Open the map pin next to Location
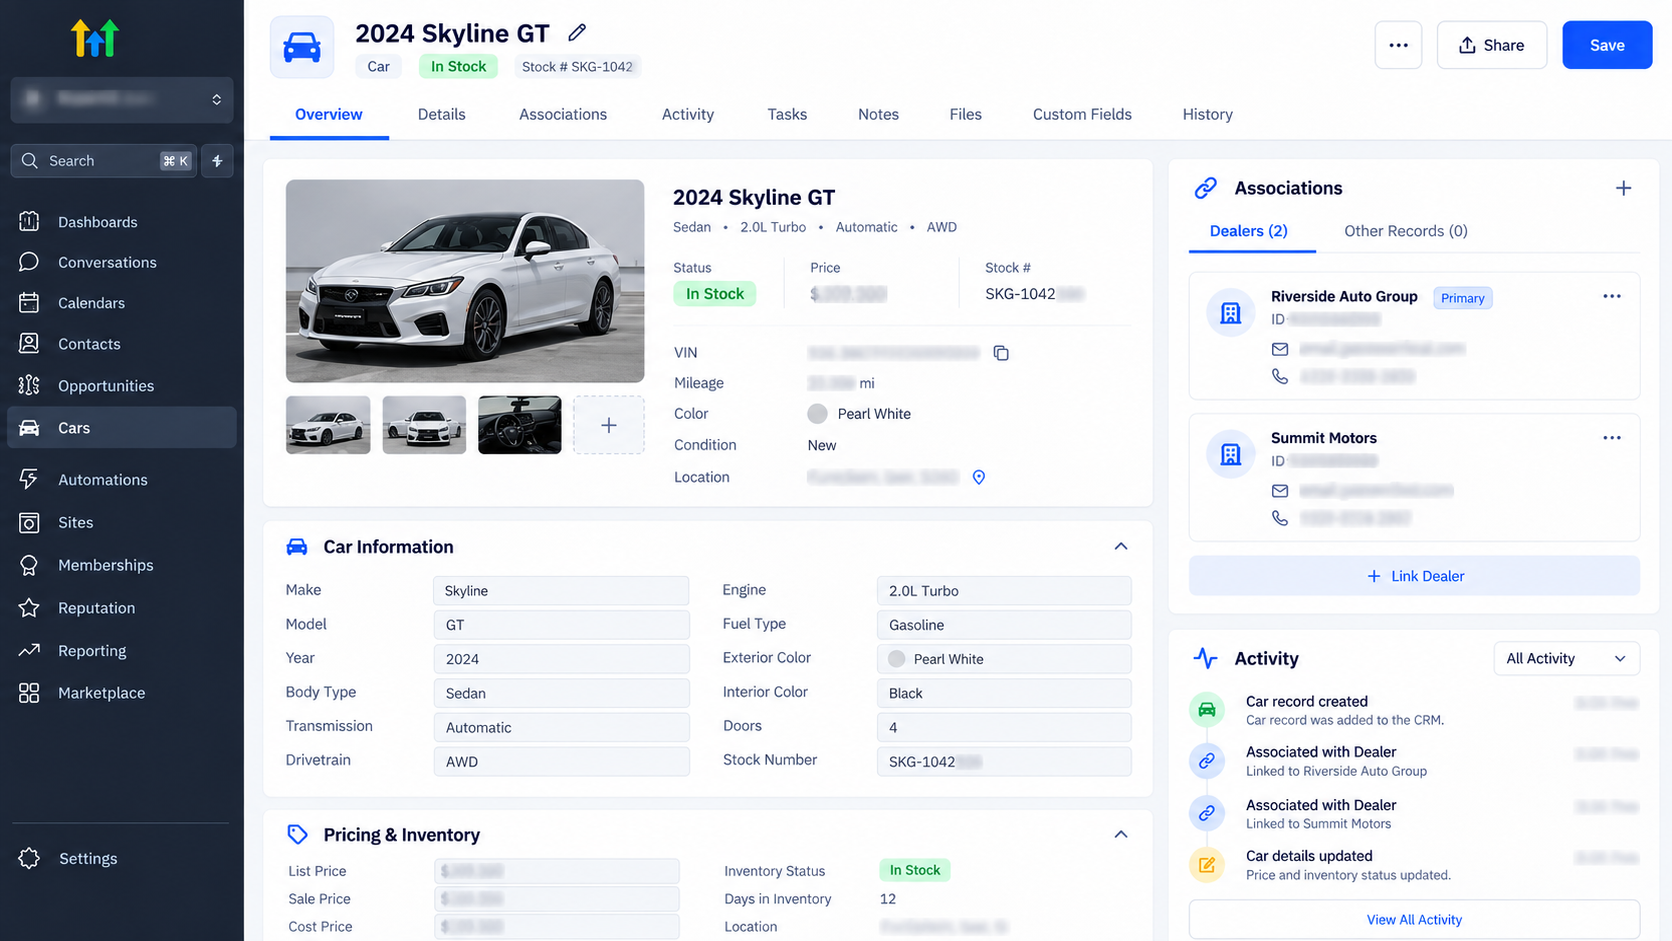Viewport: 1672px width, 941px height. tap(979, 477)
